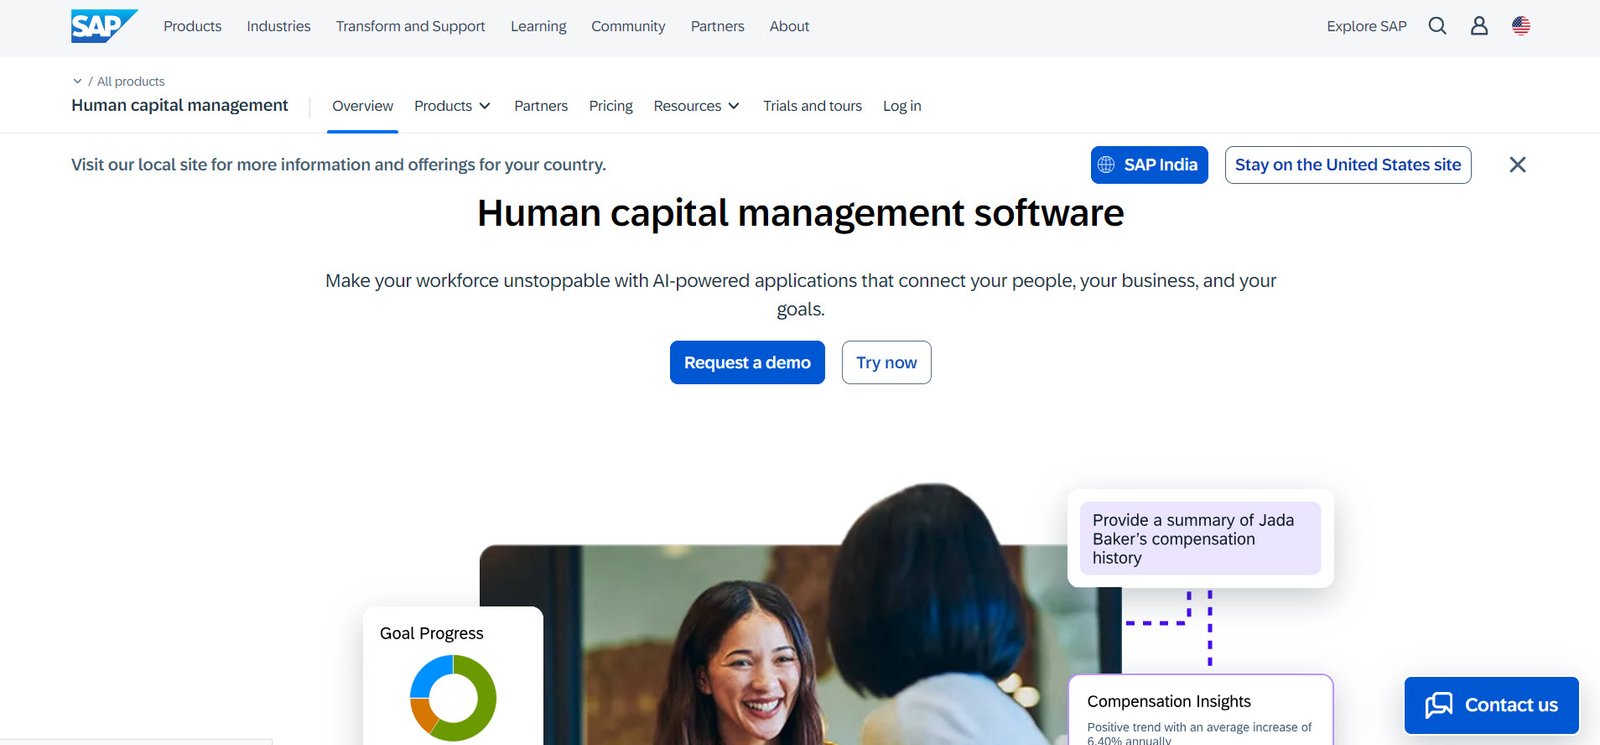Click the chat bubble icon in Contact us
1600x745 pixels.
click(1439, 705)
